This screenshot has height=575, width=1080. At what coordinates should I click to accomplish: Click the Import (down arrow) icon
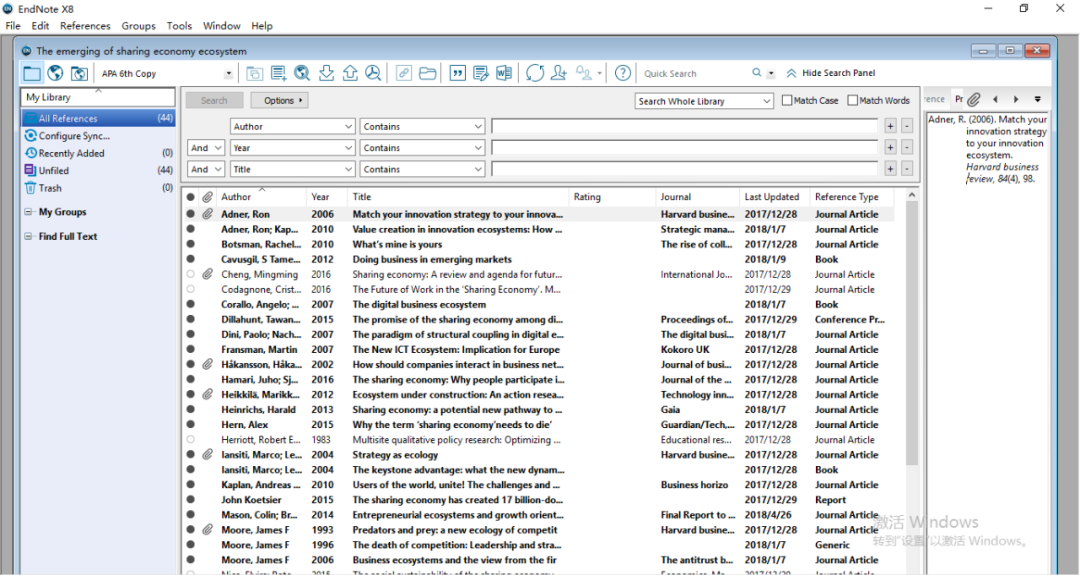click(326, 73)
